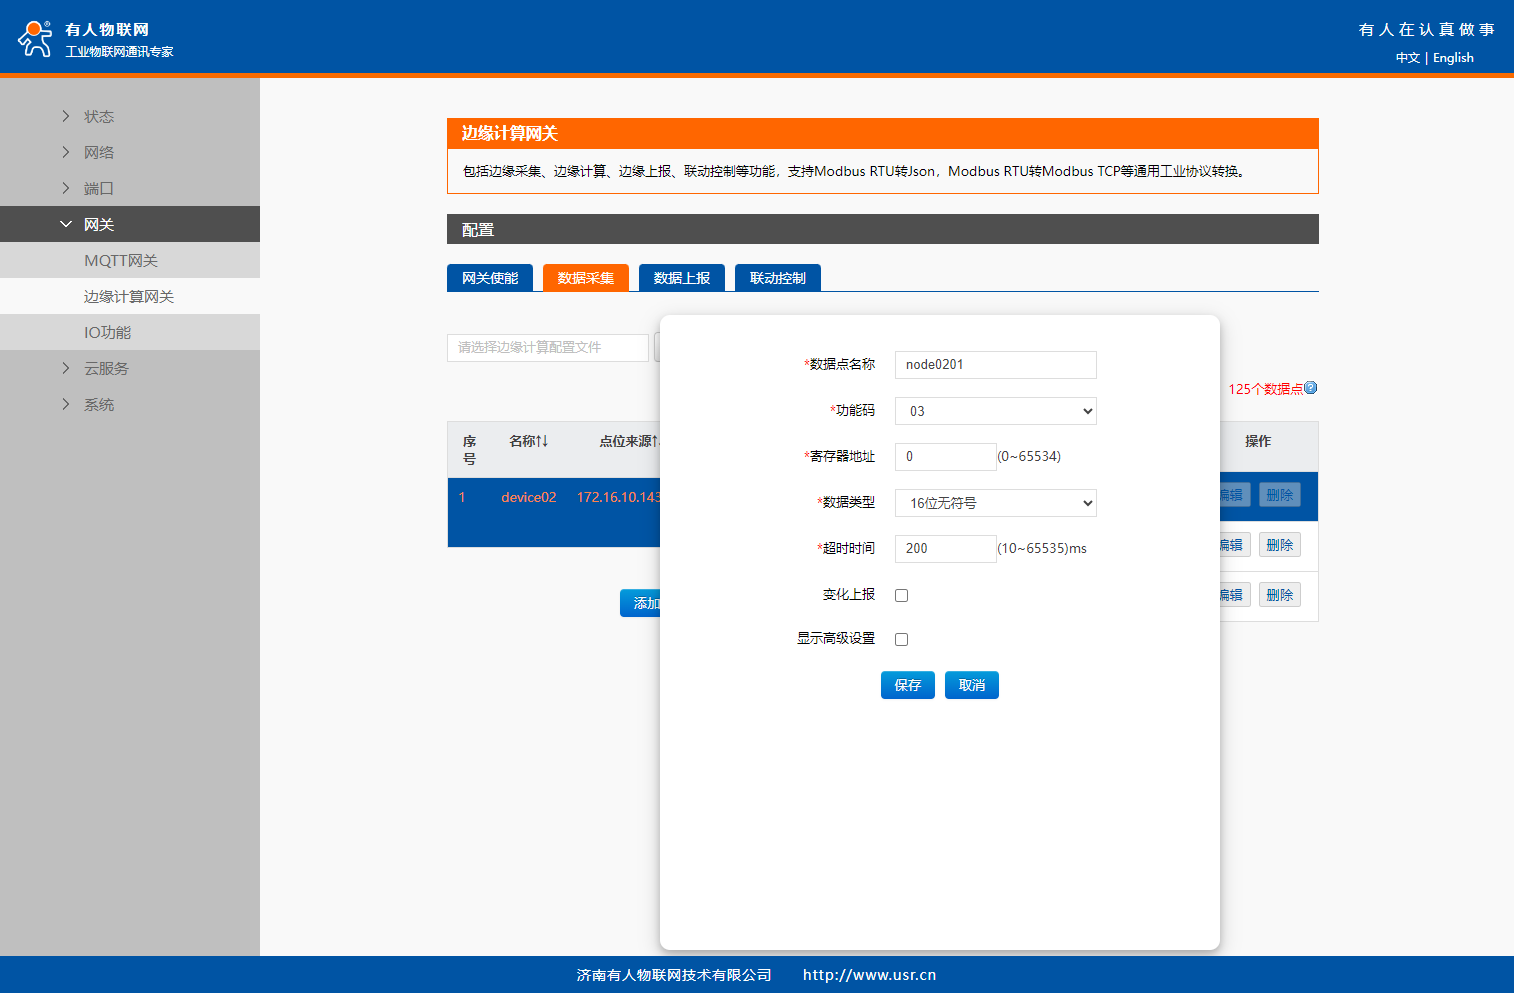The height and width of the screenshot is (993, 1514).
Task: Click the USR IoT logo icon
Action: 35,39
